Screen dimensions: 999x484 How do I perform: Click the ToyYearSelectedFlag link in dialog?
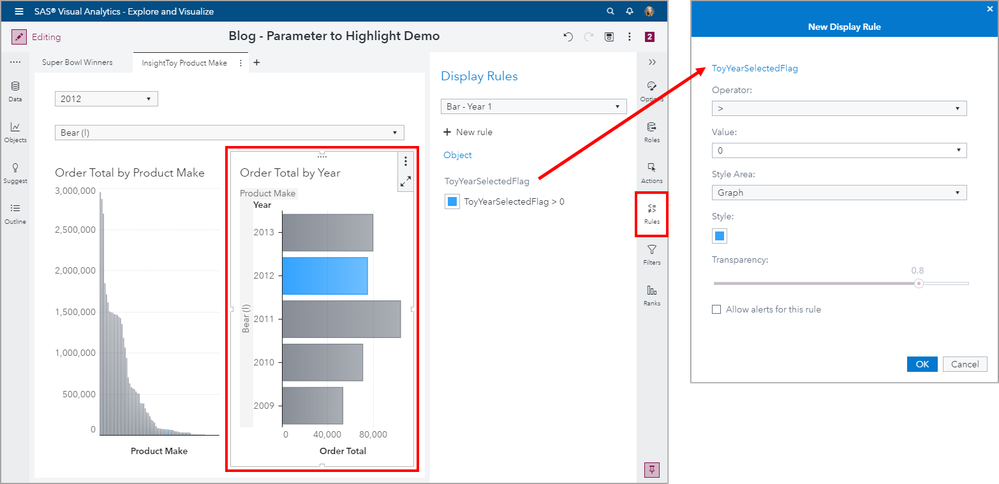click(x=755, y=69)
